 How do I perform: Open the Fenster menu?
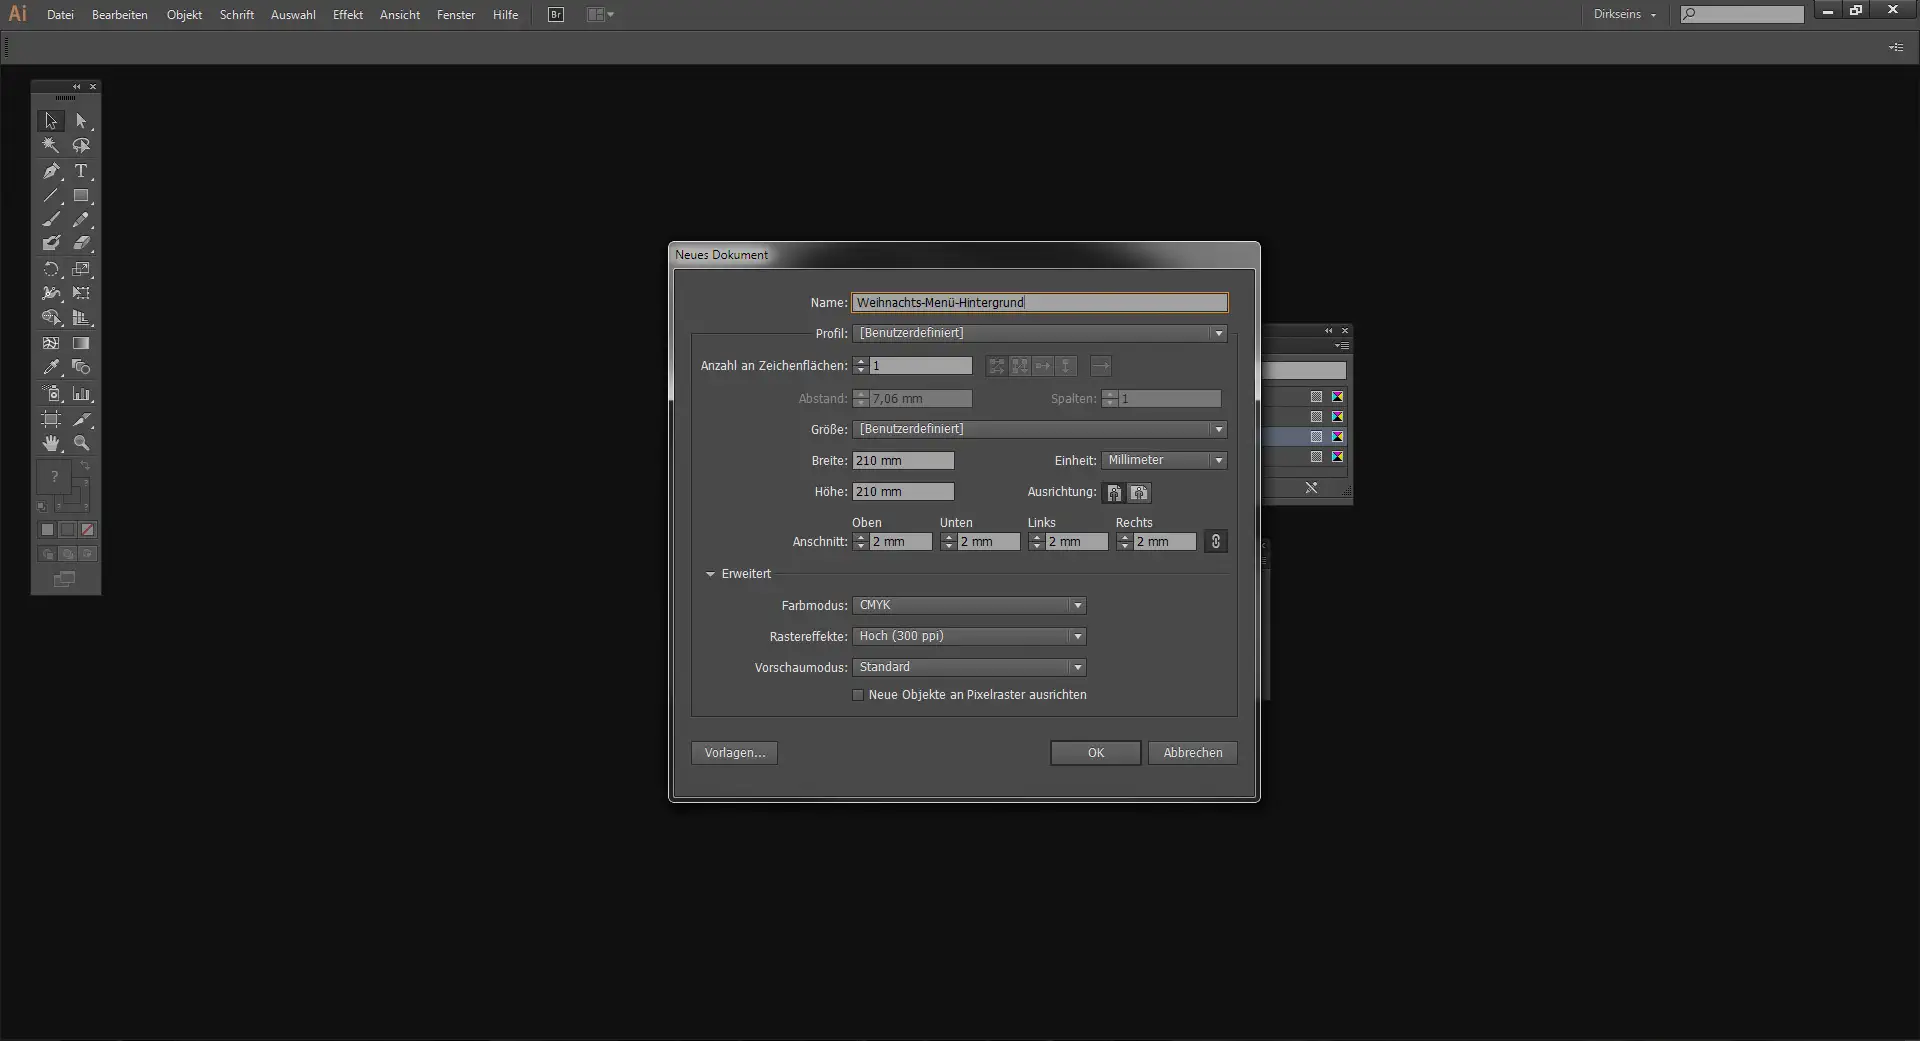coord(455,15)
